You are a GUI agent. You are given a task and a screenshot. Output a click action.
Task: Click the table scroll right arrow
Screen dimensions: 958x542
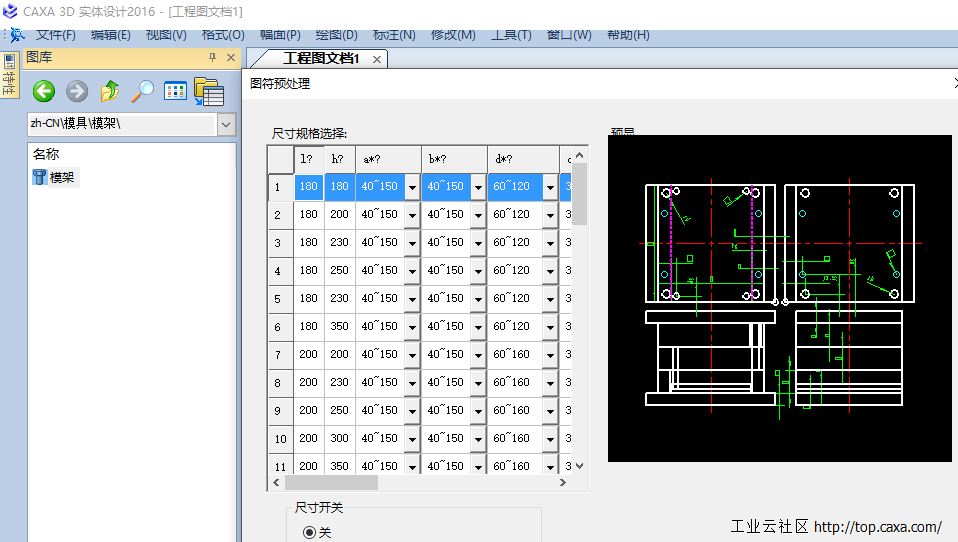pos(563,483)
